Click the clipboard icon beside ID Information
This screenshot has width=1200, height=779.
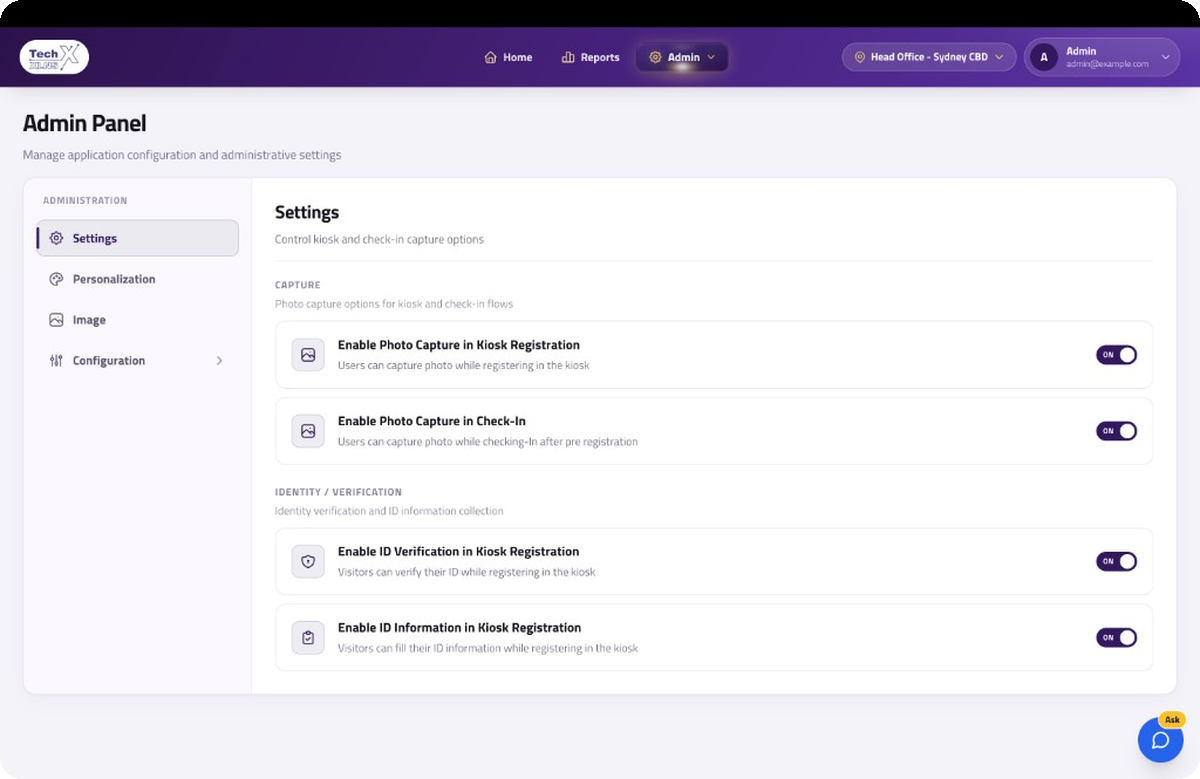coord(308,637)
